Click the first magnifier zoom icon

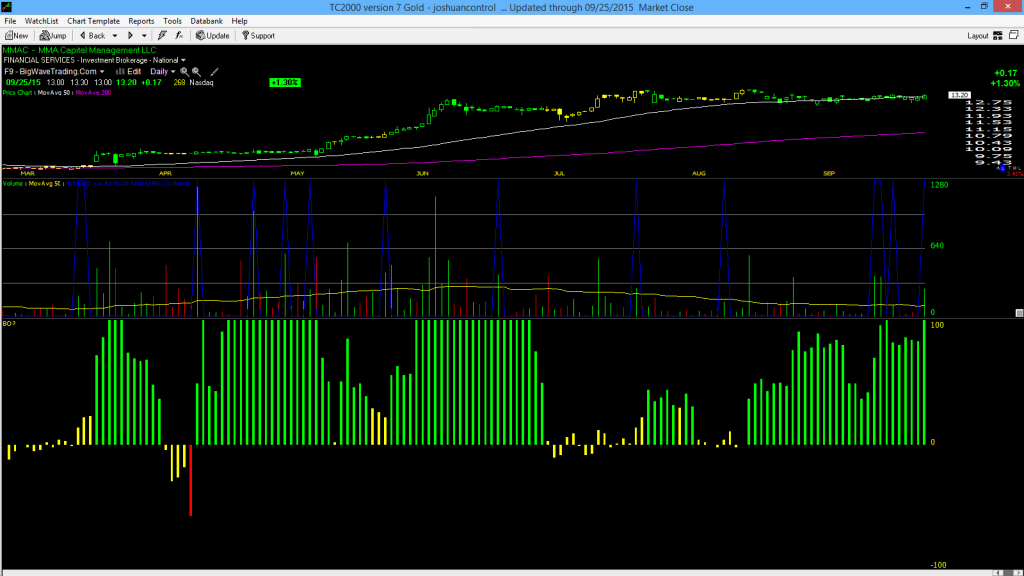pos(184,72)
